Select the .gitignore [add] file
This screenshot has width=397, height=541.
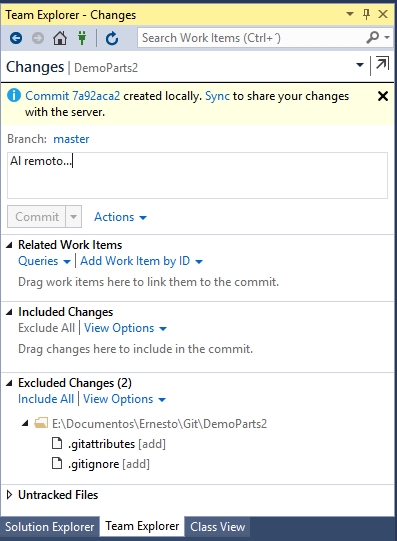pos(109,464)
